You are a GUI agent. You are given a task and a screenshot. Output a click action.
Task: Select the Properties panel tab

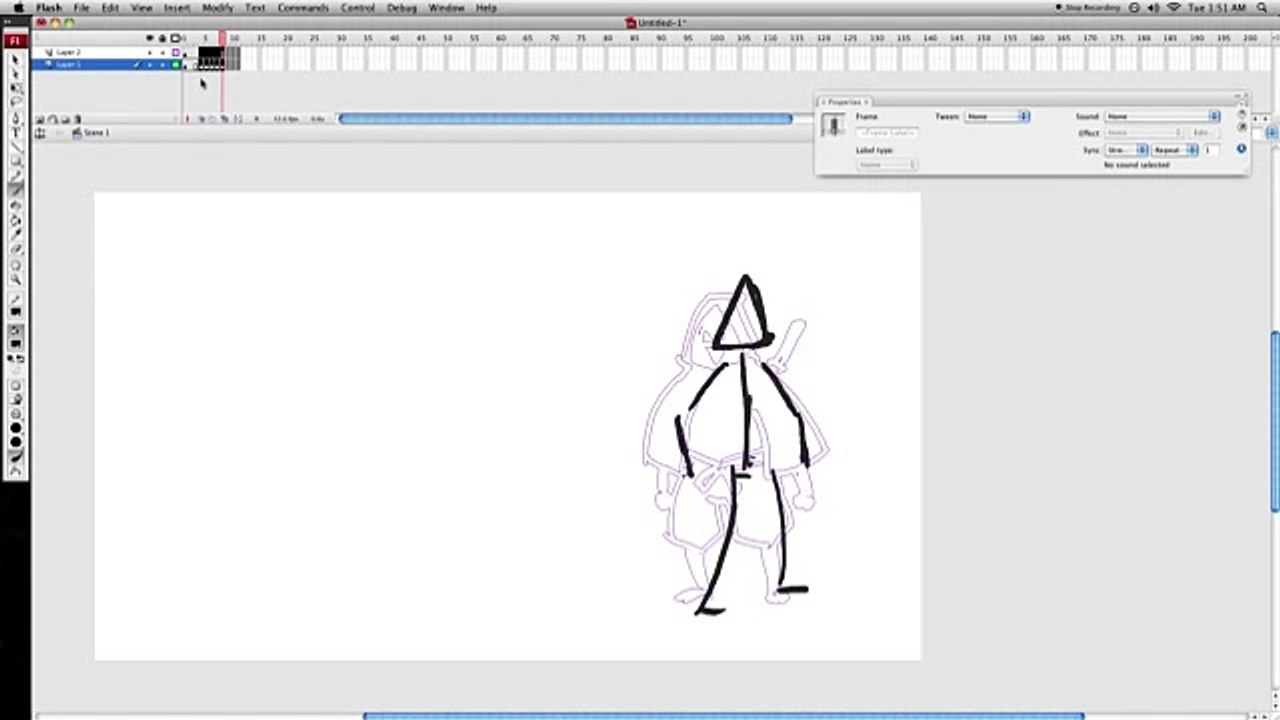click(x=845, y=102)
